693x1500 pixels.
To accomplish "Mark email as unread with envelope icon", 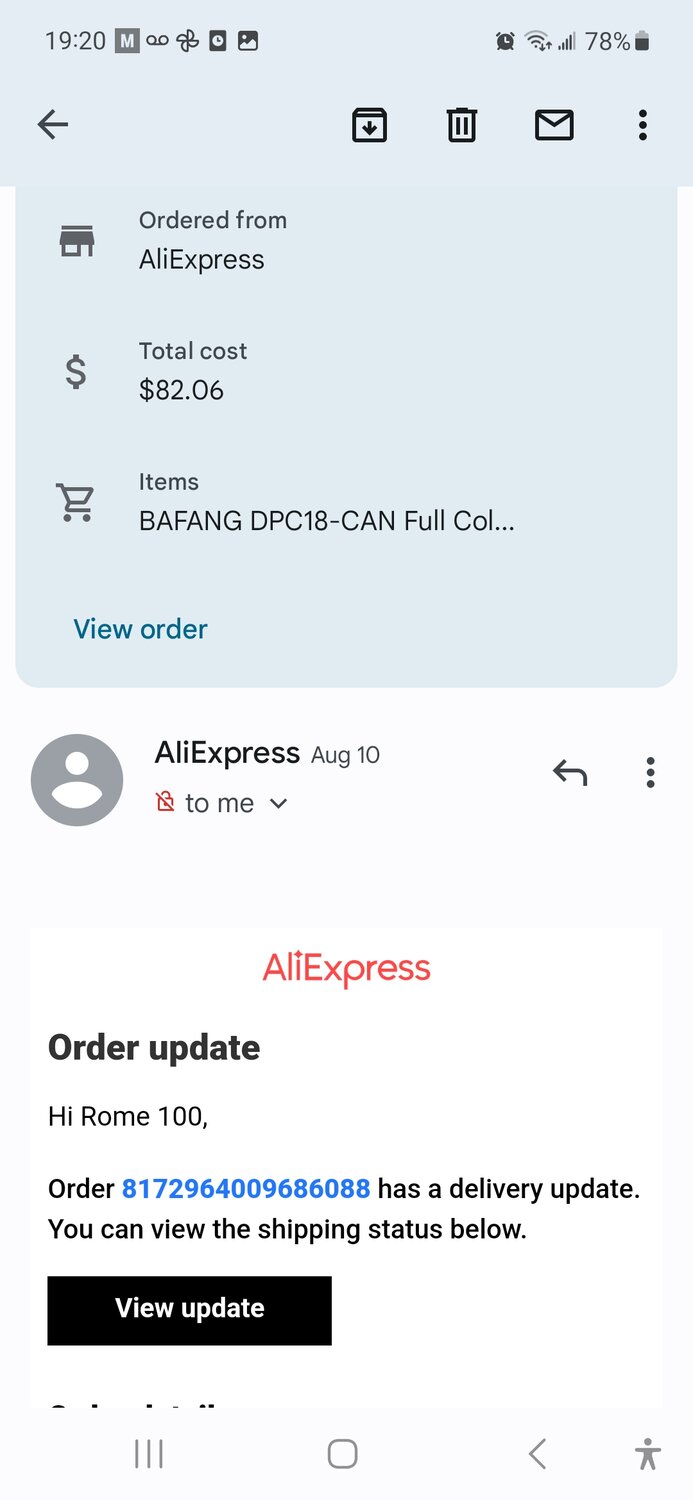I will click(554, 125).
